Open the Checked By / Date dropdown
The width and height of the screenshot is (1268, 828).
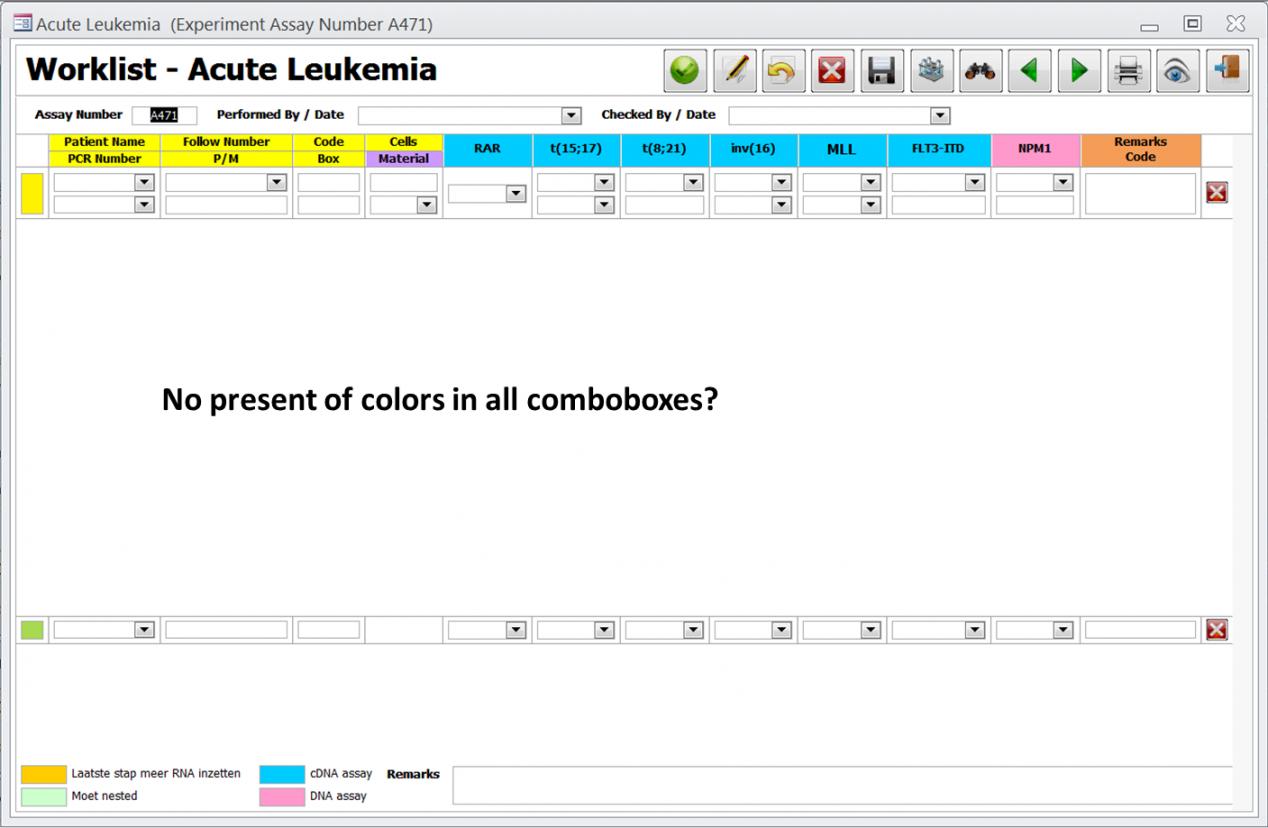click(x=939, y=116)
